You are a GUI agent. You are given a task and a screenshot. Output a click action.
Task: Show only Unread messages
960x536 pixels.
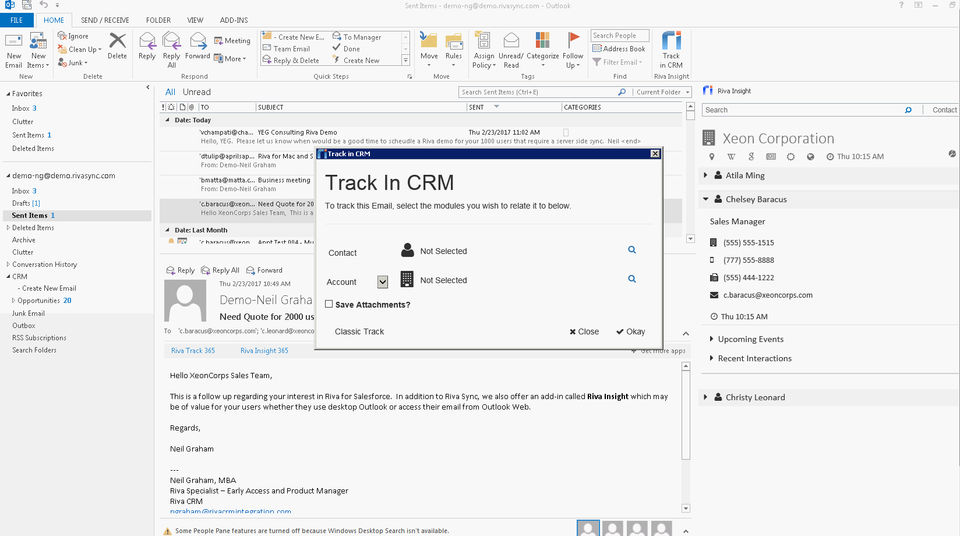pos(197,92)
